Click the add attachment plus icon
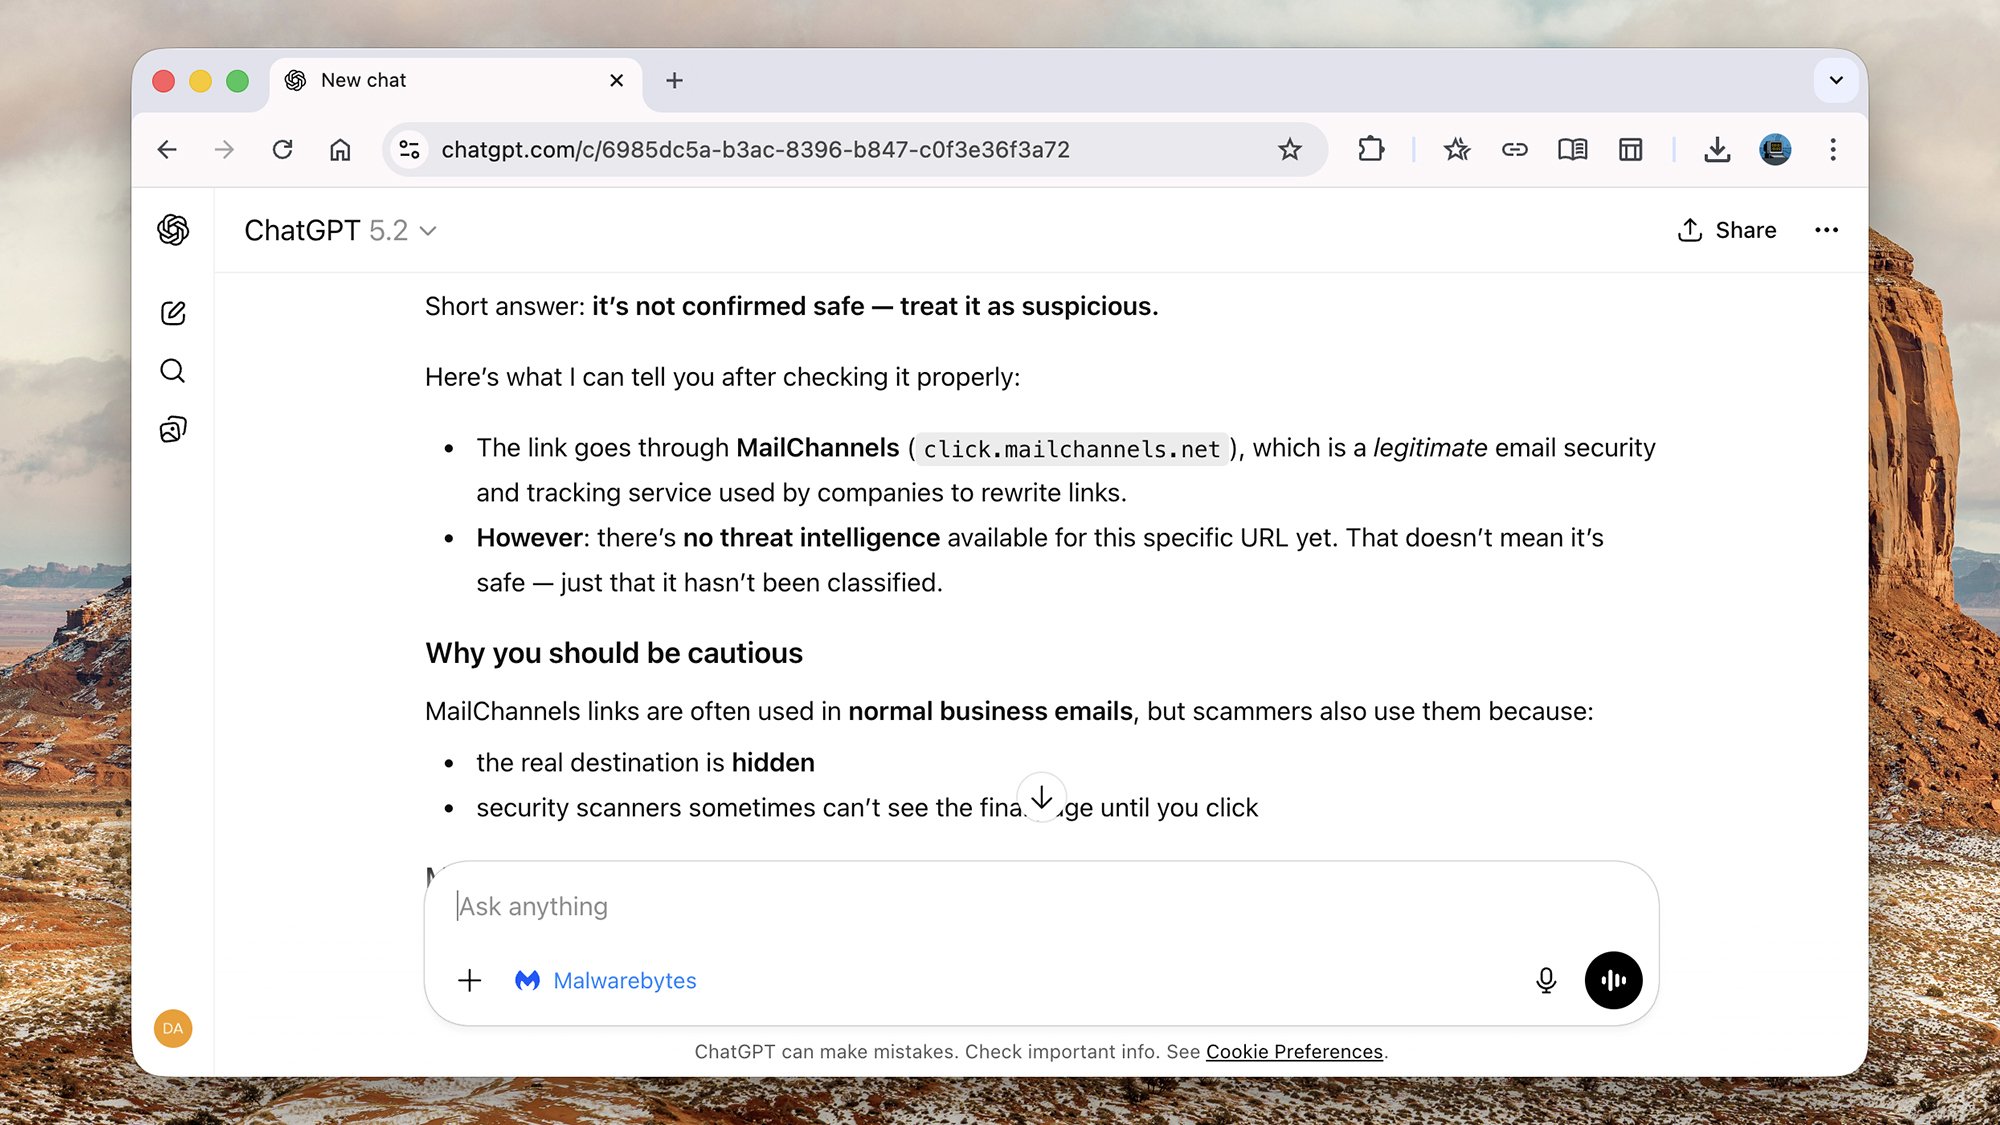Screen dimensions: 2000x1125 469,980
